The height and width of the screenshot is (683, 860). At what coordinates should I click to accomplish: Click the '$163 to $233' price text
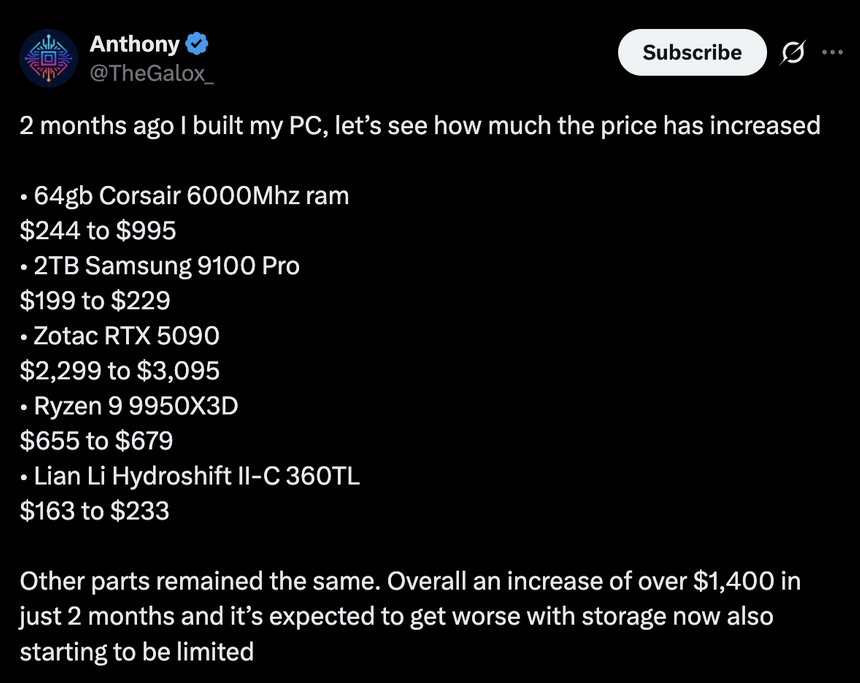click(95, 511)
